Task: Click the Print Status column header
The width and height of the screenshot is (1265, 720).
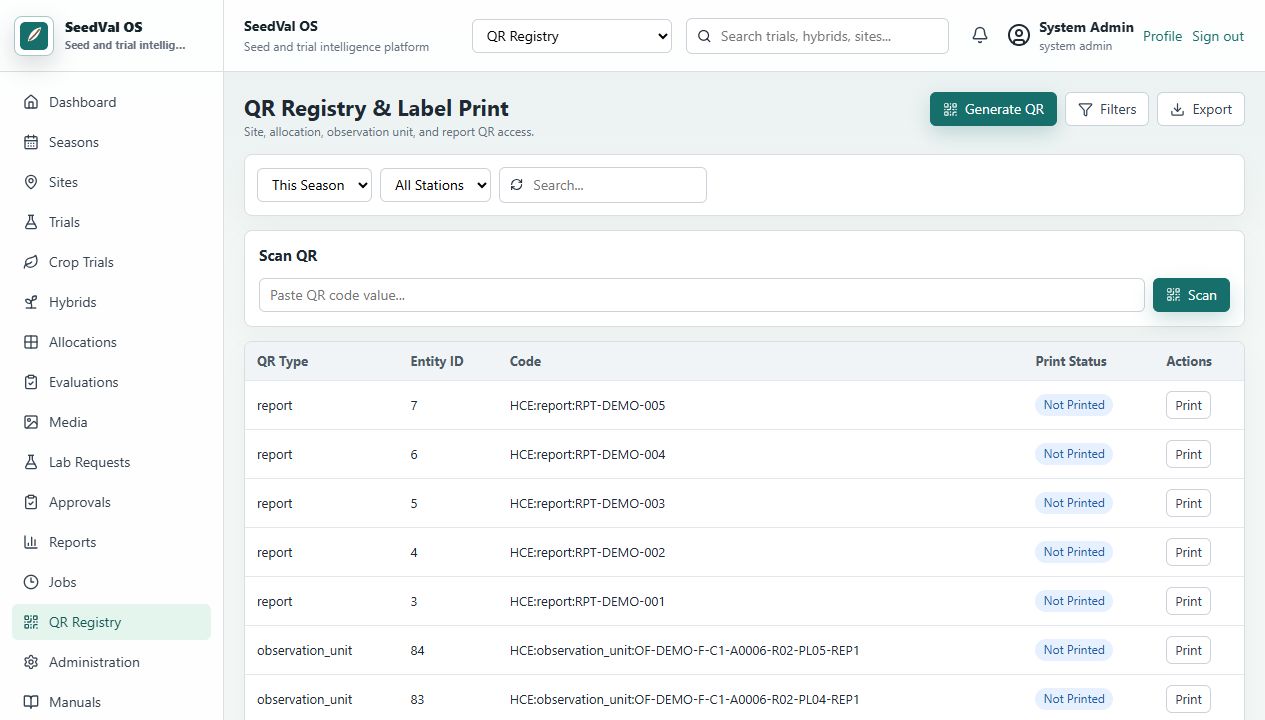Action: (x=1071, y=361)
